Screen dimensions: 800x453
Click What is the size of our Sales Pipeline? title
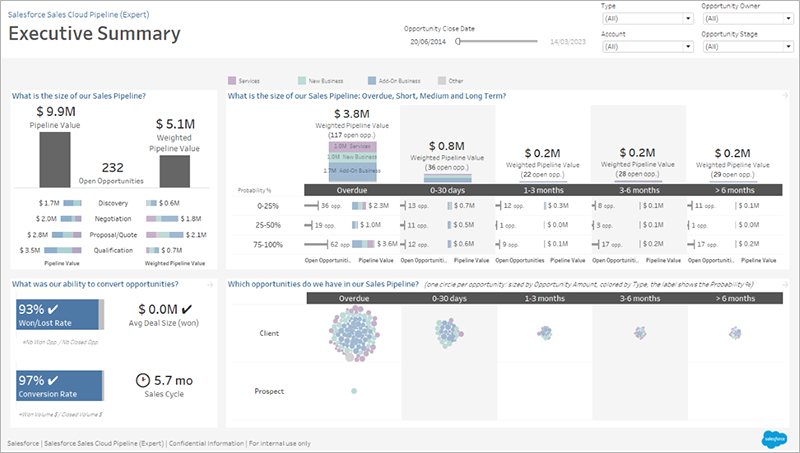[x=79, y=95]
